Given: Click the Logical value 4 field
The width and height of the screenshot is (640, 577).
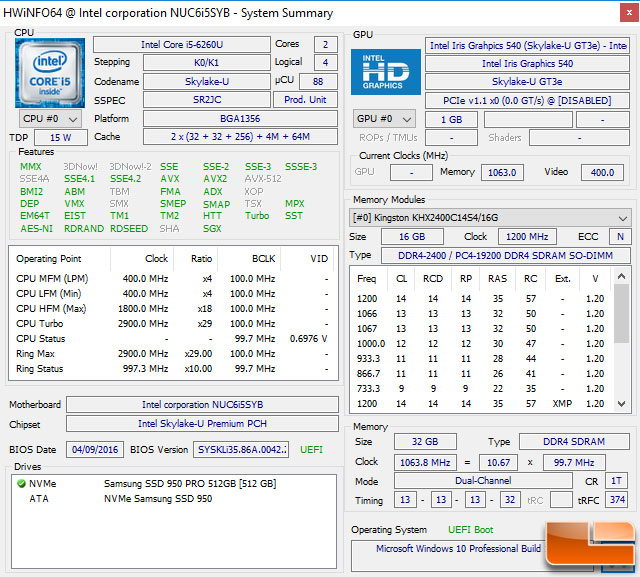Looking at the screenshot, I should pyautogui.click(x=326, y=62).
